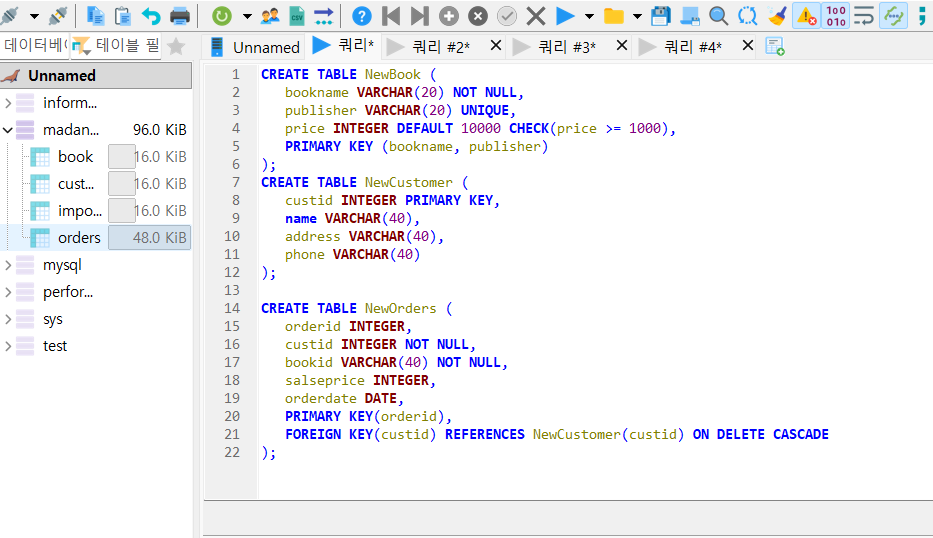The height and width of the screenshot is (538, 933).
Task: Click the Cancel editing X icon
Action: (x=536, y=16)
